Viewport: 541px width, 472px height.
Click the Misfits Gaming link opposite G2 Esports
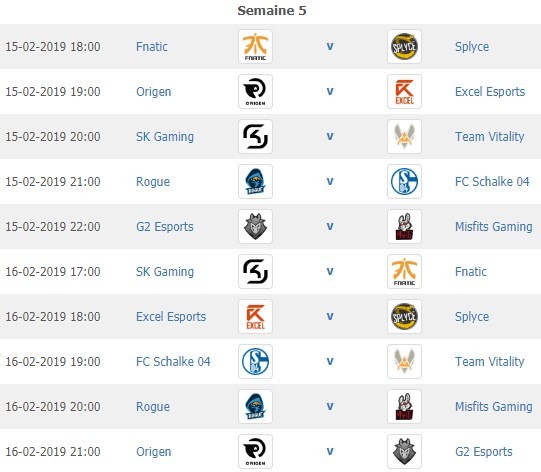tap(494, 227)
